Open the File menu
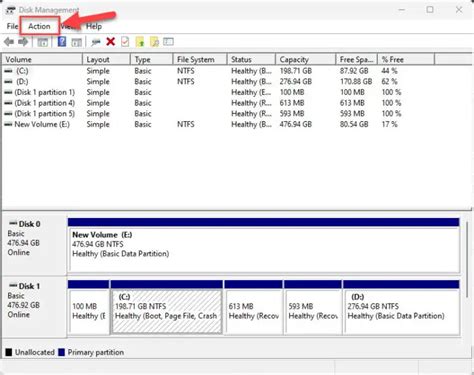The height and width of the screenshot is (375, 474). coord(12,26)
